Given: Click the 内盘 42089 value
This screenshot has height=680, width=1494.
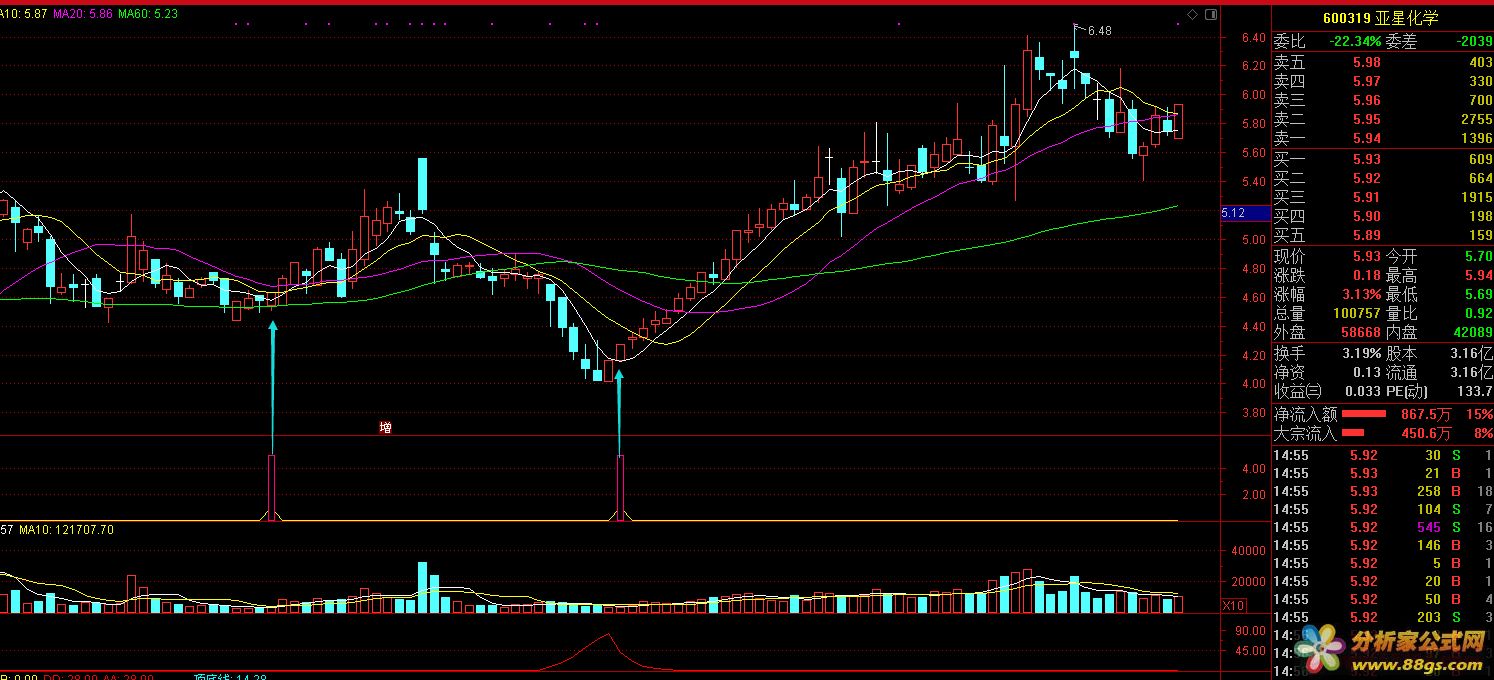Looking at the screenshot, I should [x=1438, y=332].
